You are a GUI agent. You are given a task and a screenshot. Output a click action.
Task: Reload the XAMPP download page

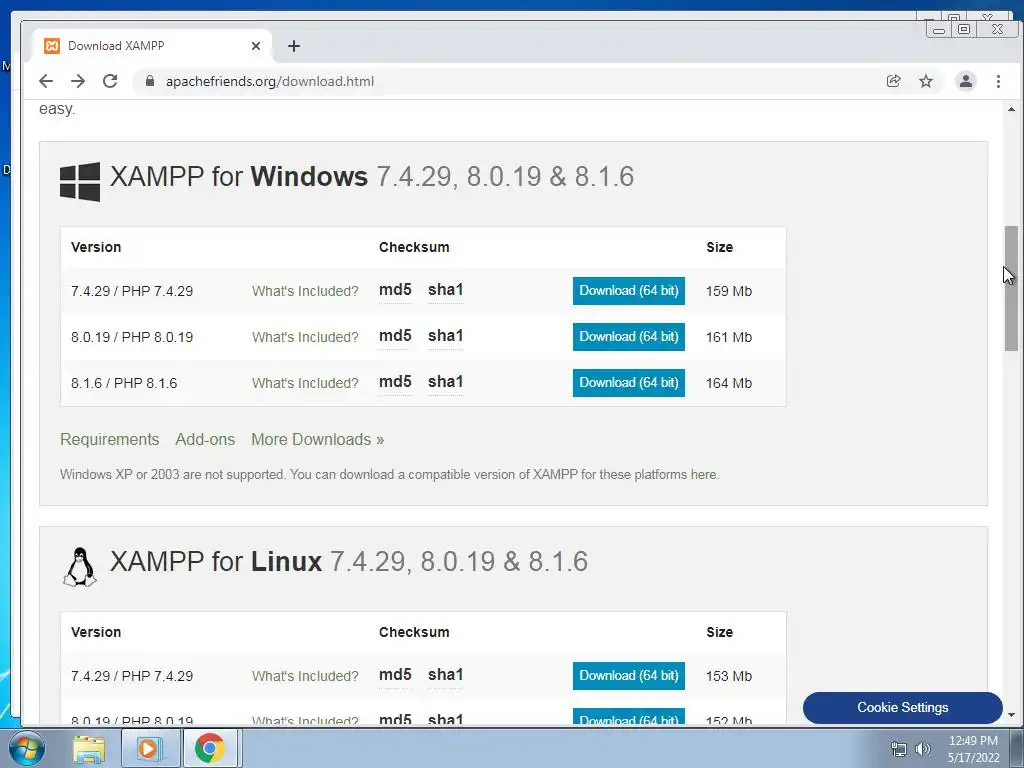(x=110, y=81)
